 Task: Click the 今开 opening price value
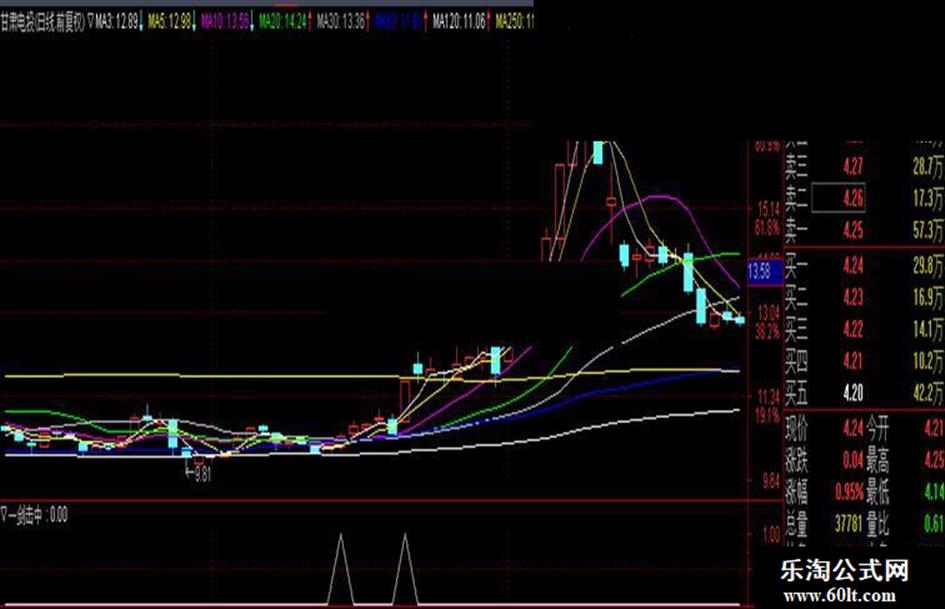934,429
